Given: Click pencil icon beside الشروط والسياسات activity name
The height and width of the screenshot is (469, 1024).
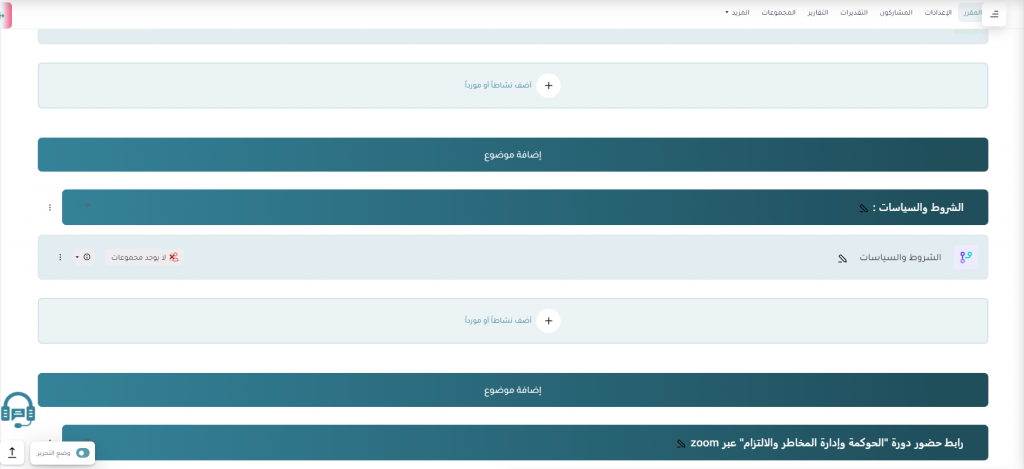Looking at the screenshot, I should (843, 258).
